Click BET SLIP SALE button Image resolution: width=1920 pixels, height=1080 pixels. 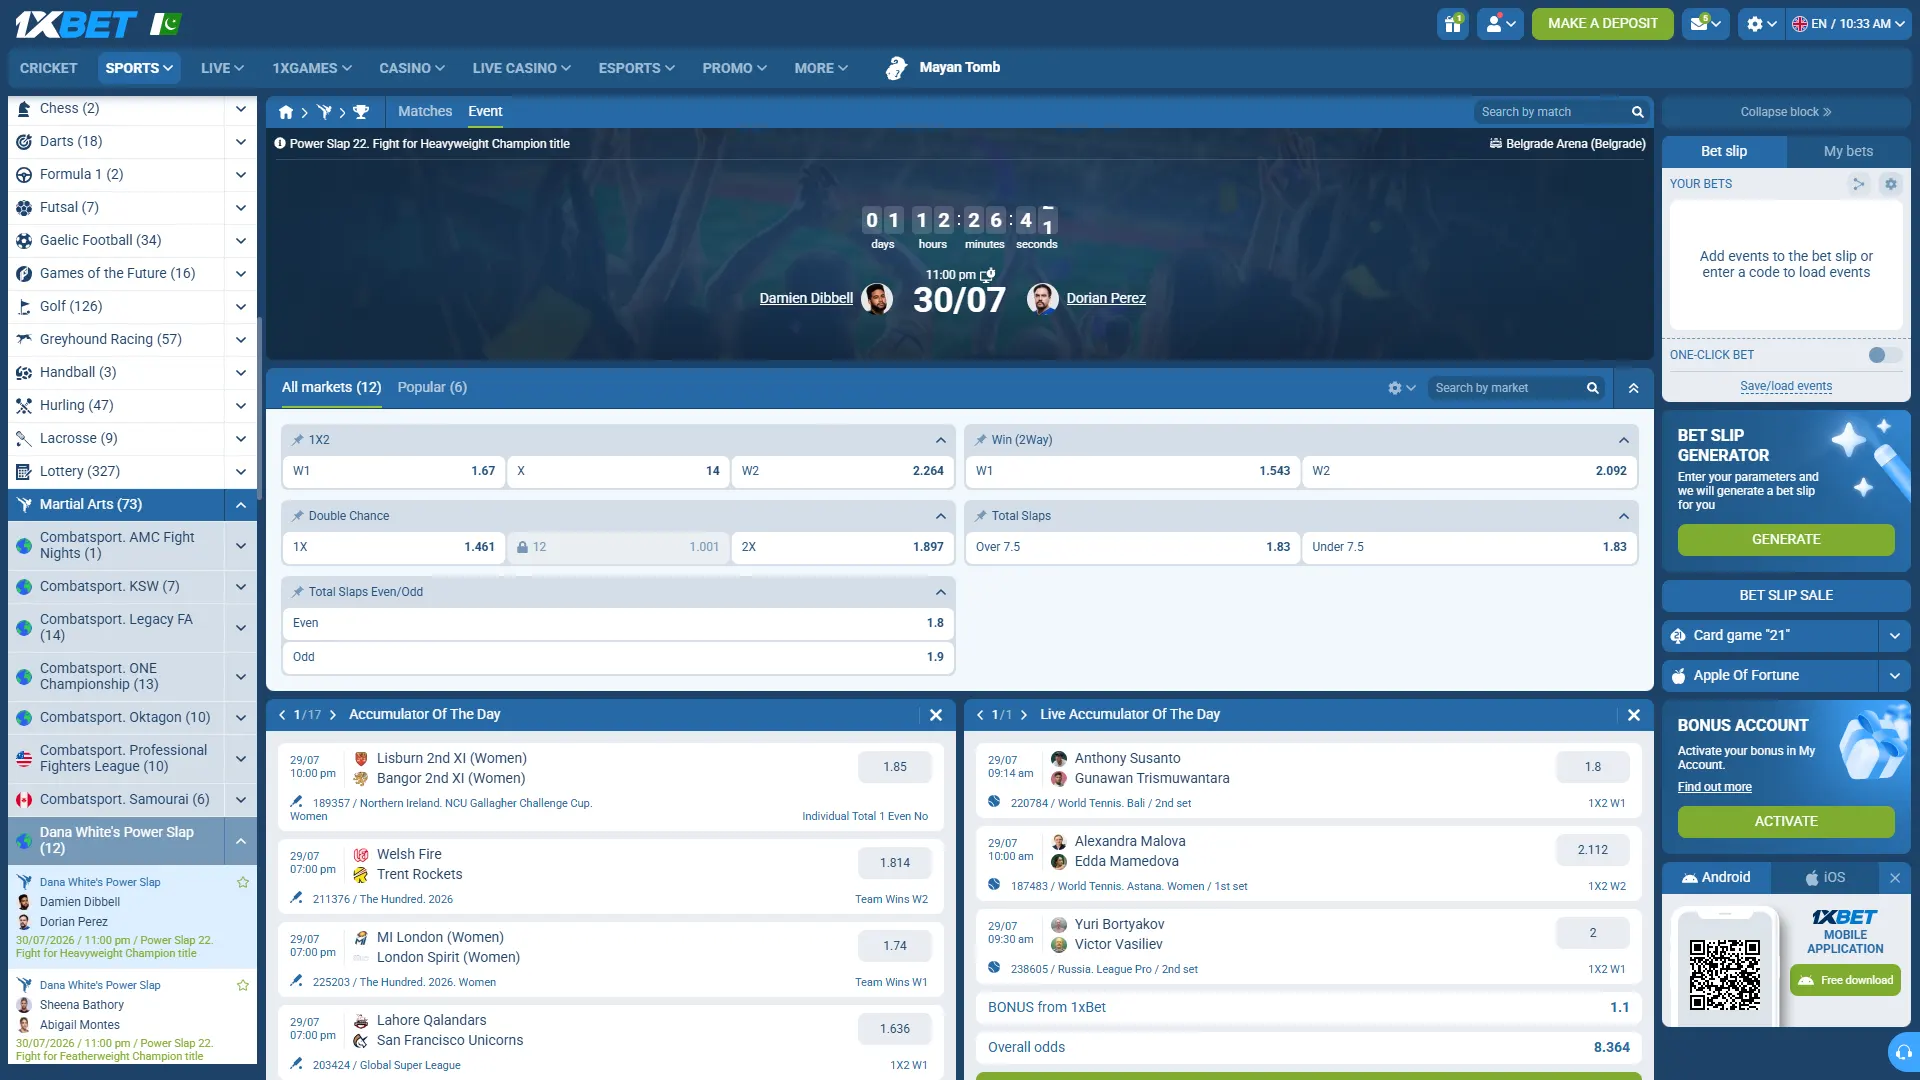coord(1786,596)
